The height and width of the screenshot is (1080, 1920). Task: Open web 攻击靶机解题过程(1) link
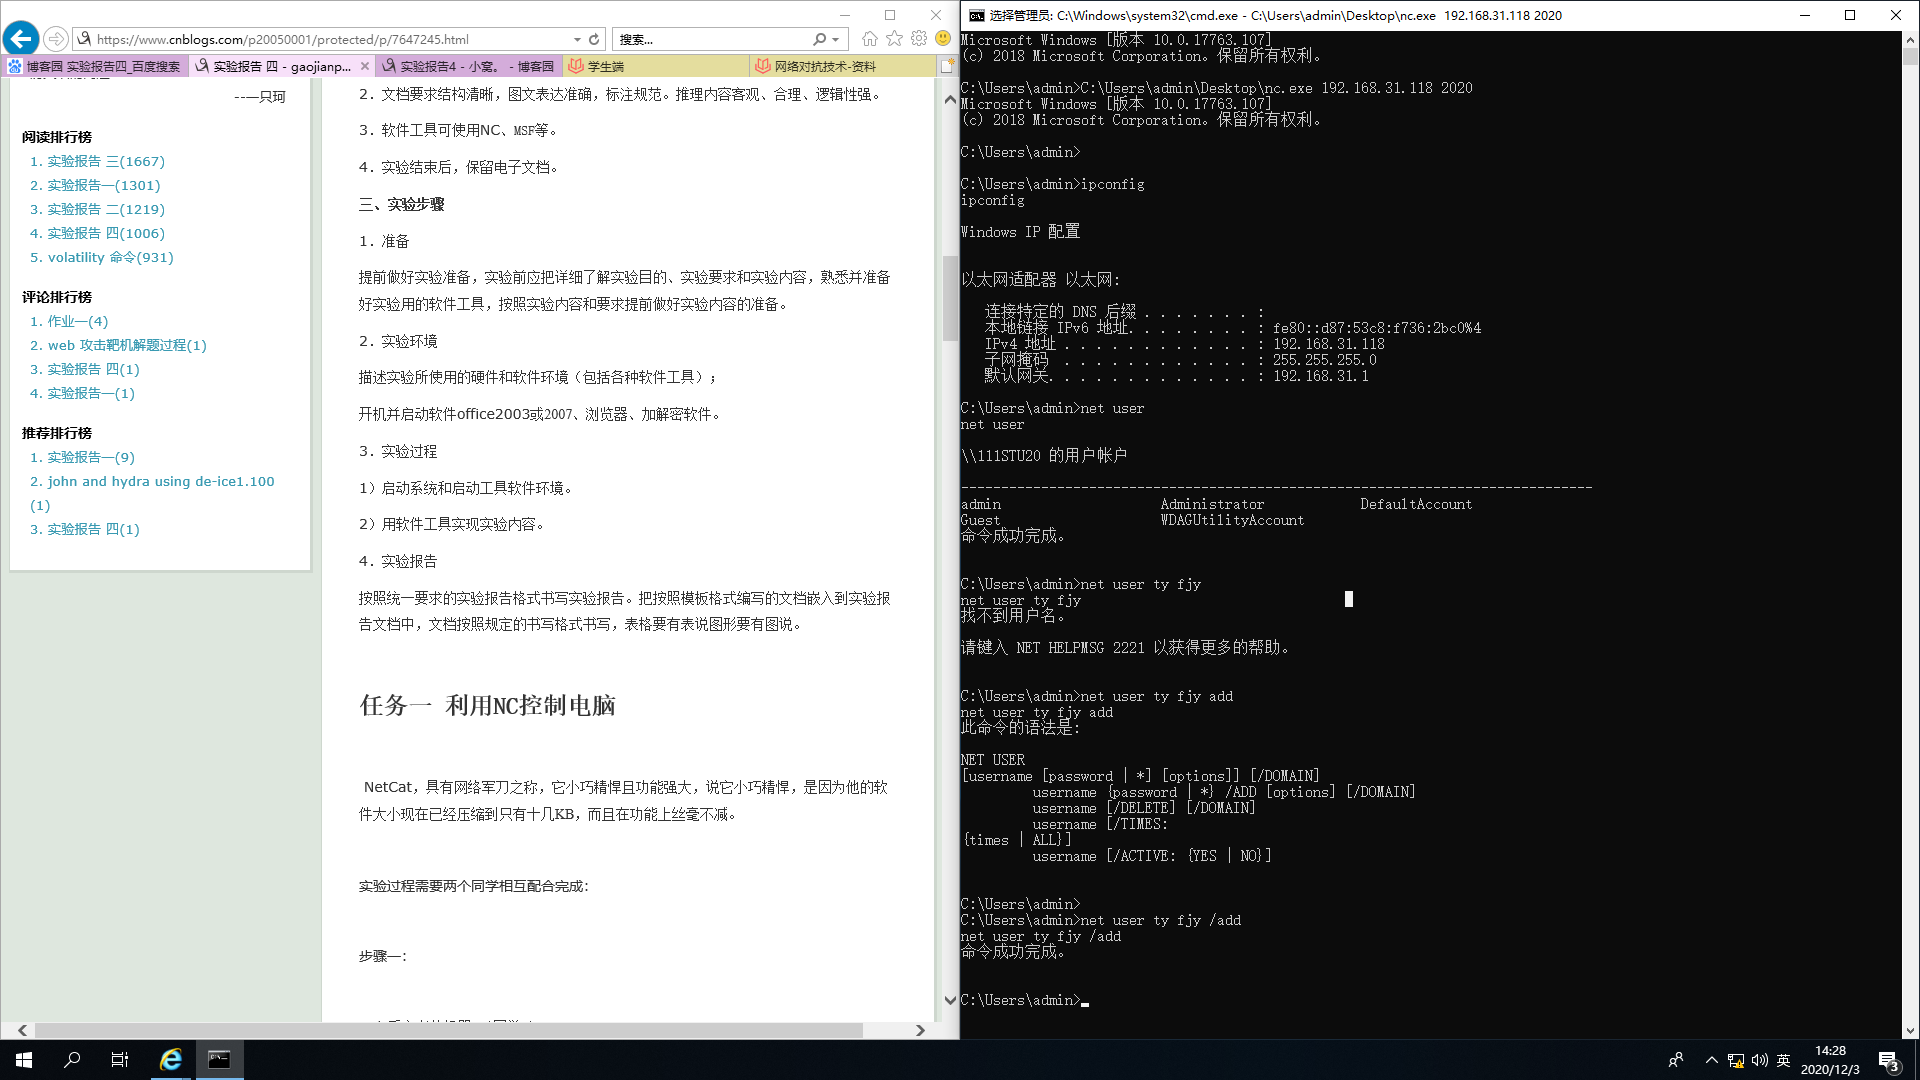(126, 345)
